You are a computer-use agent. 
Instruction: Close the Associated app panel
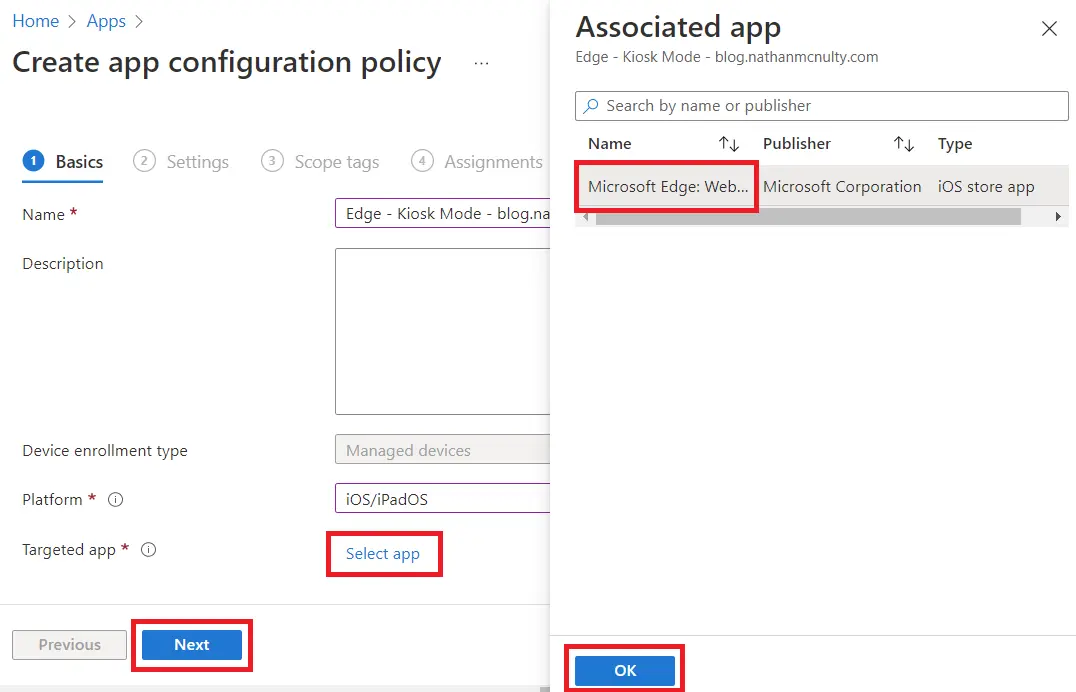pos(1049,29)
